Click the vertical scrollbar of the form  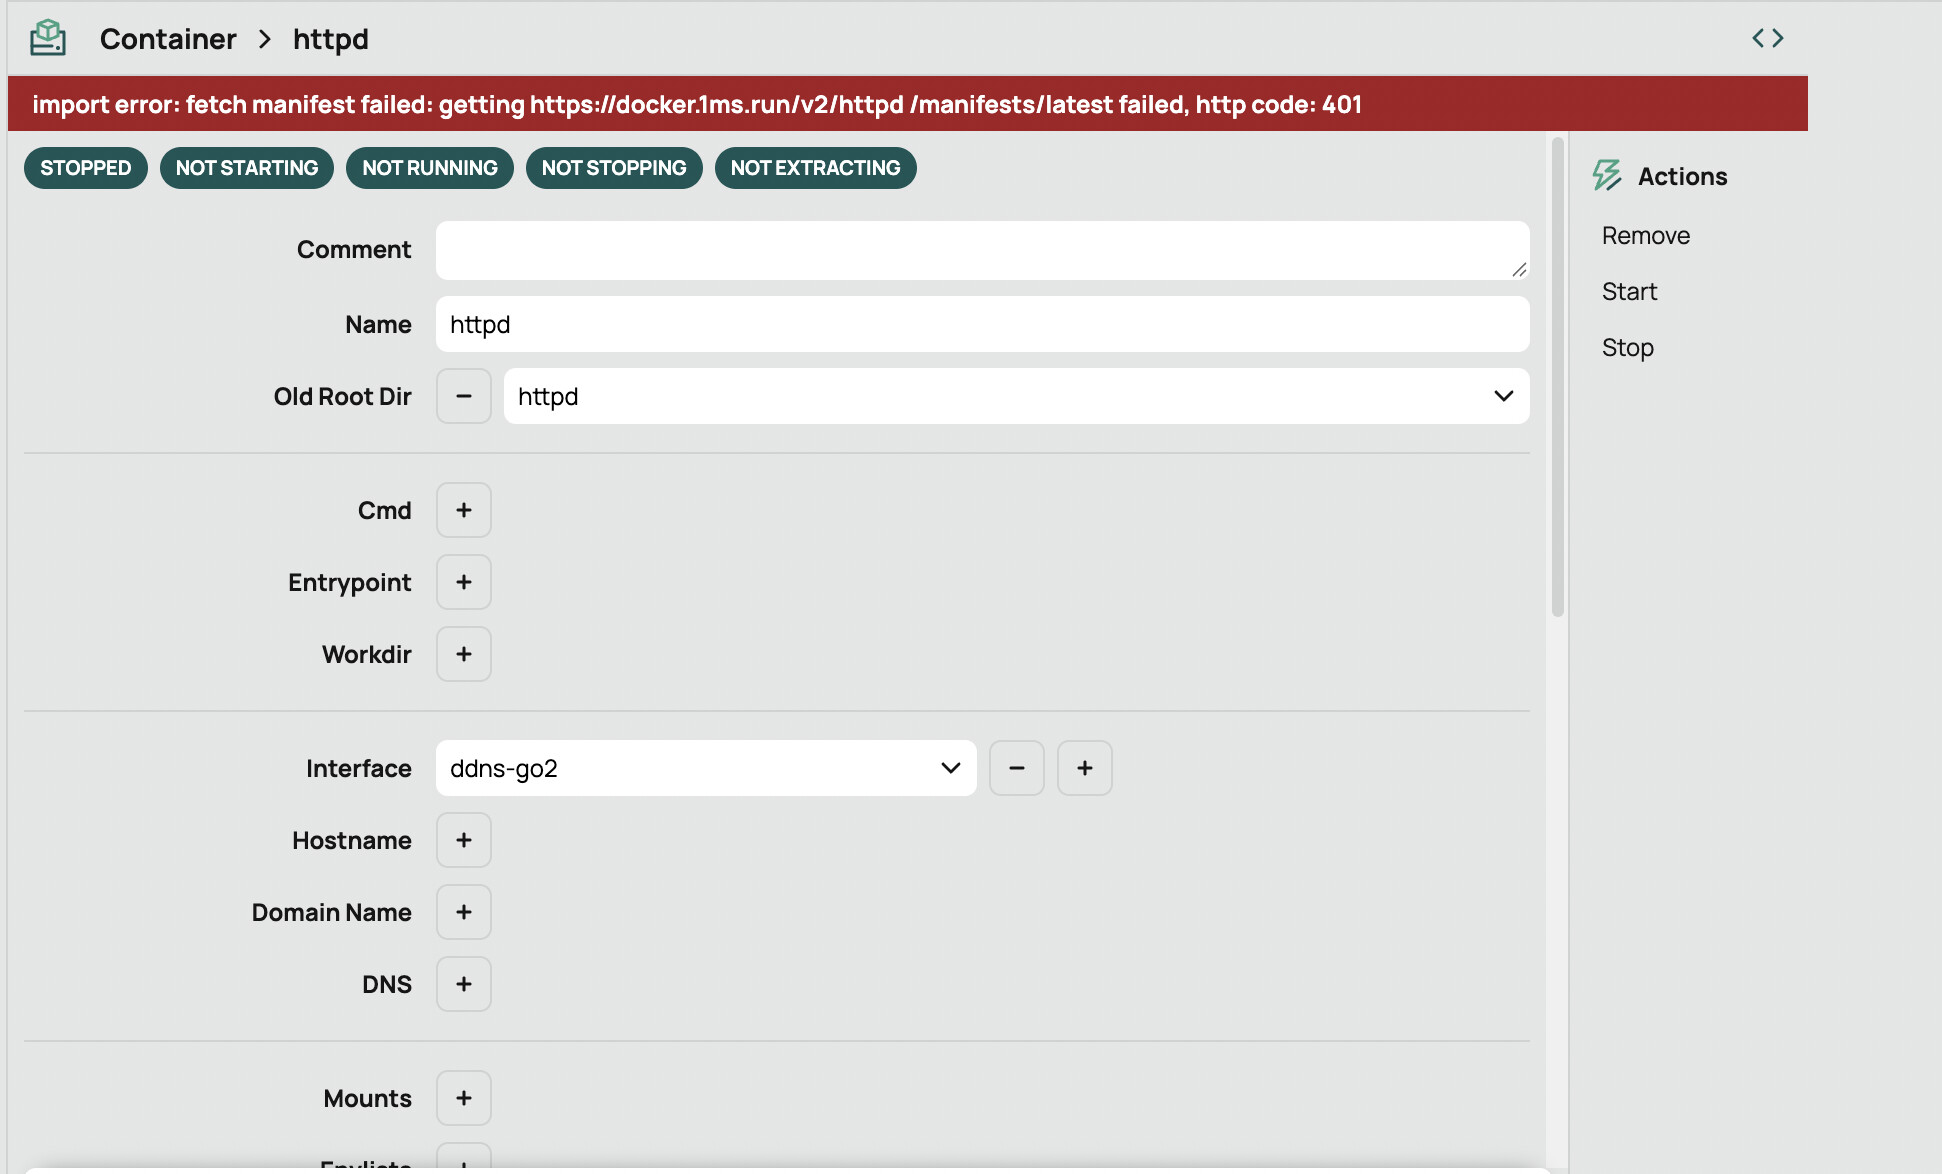1557,378
